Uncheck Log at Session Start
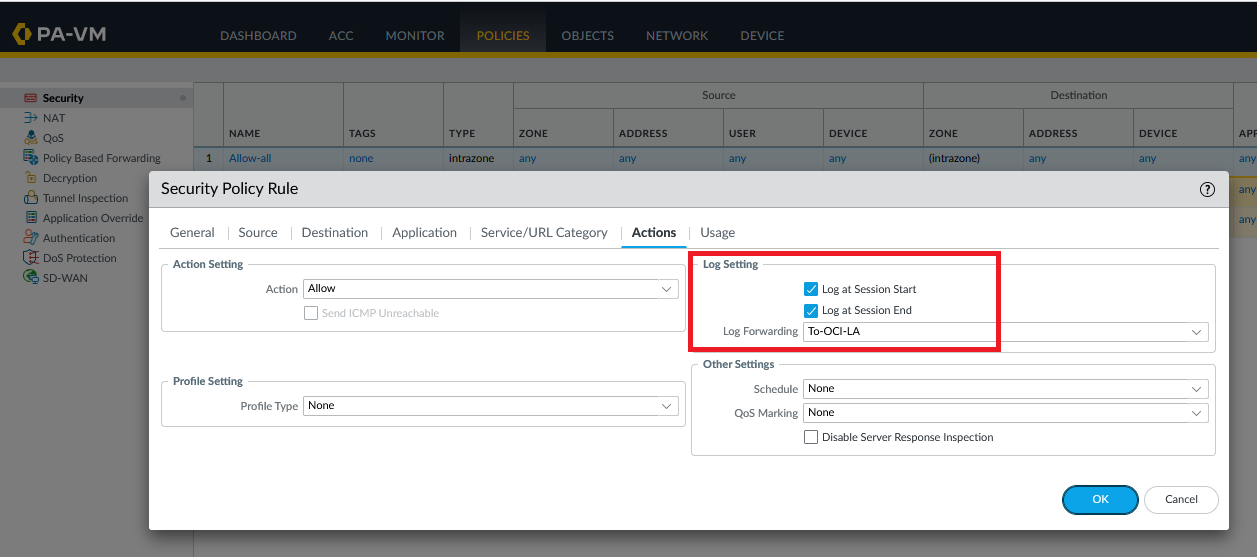 811,289
